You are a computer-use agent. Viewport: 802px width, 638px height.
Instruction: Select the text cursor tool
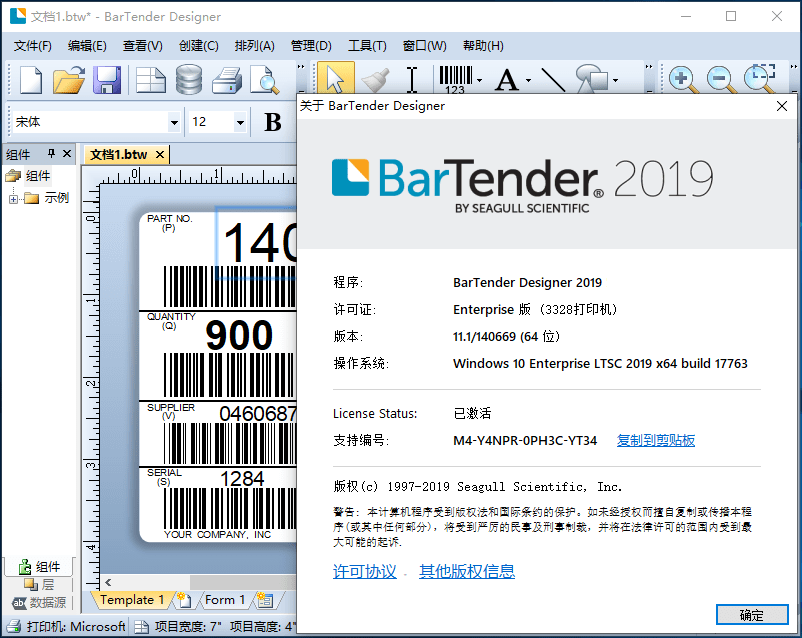[412, 80]
